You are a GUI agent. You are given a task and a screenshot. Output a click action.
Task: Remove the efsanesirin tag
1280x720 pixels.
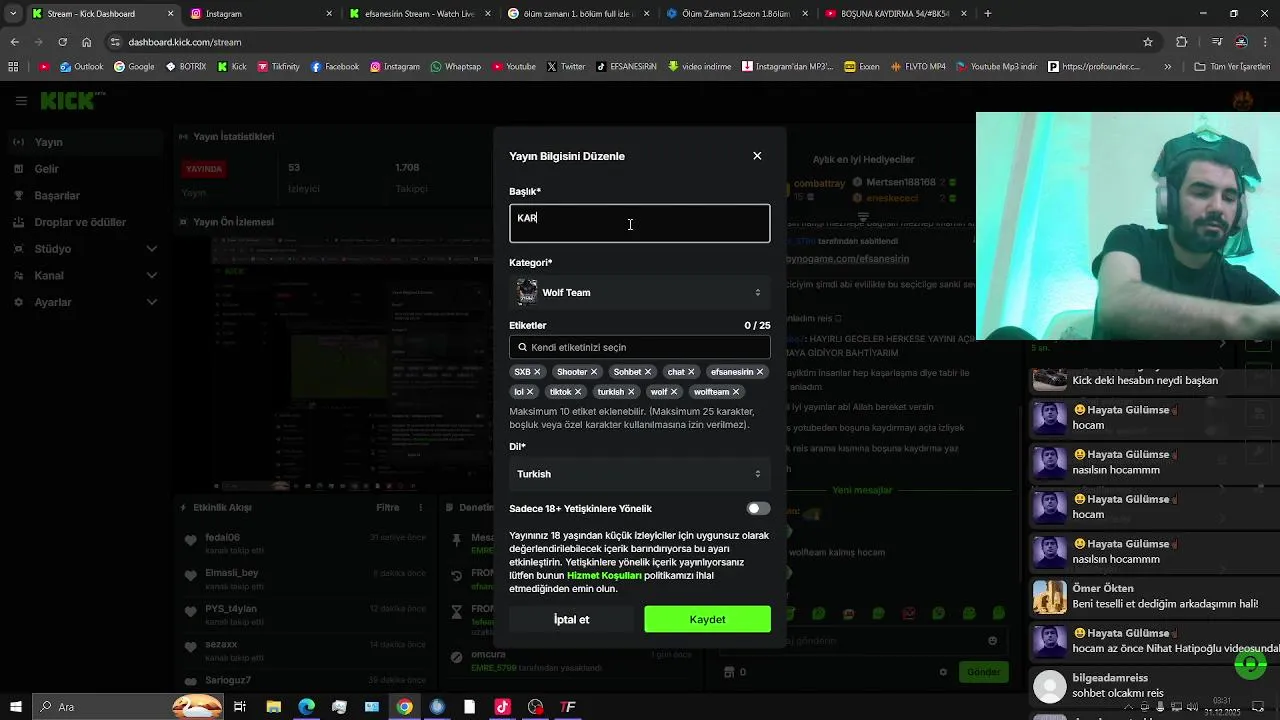point(760,372)
